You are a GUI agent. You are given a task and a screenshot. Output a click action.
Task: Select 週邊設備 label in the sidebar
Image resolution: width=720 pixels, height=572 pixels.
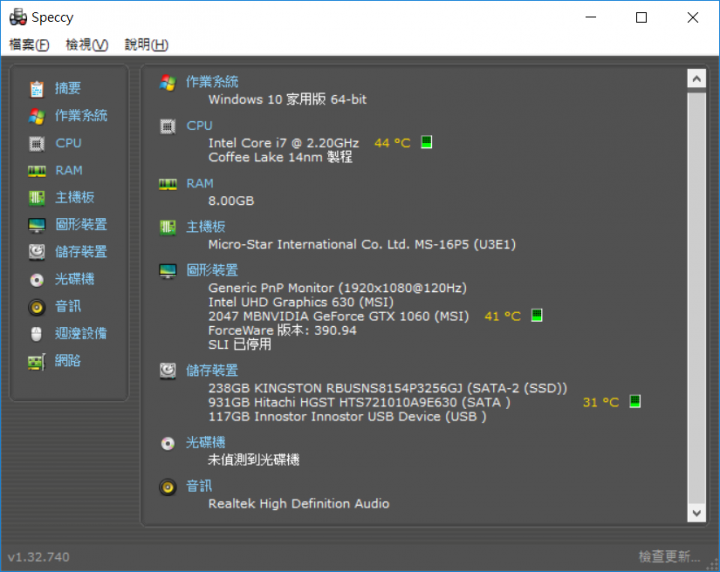click(81, 333)
